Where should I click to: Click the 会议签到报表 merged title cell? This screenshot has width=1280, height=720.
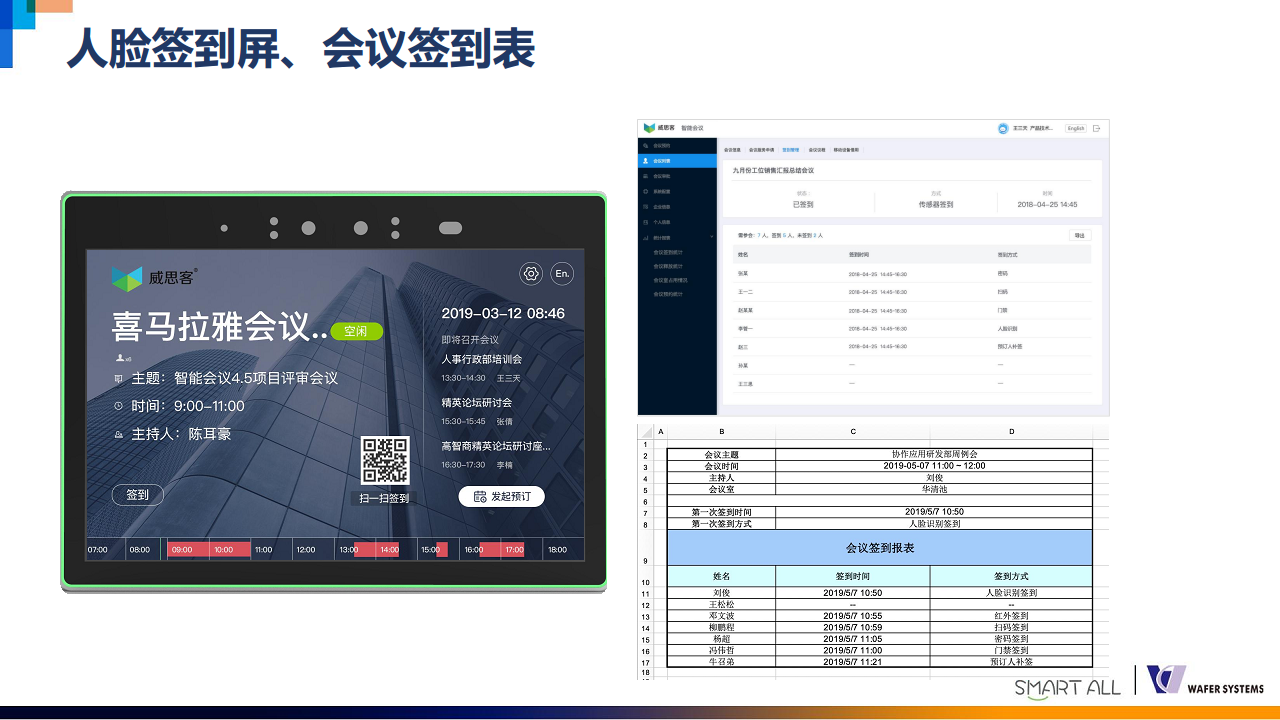tap(879, 548)
